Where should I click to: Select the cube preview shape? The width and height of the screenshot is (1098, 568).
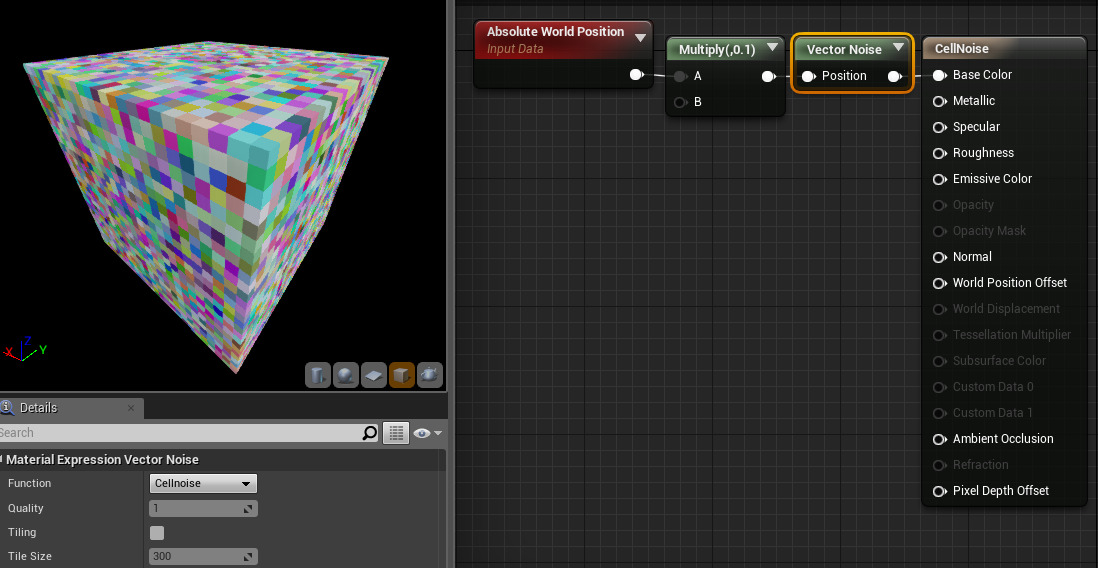pyautogui.click(x=402, y=375)
